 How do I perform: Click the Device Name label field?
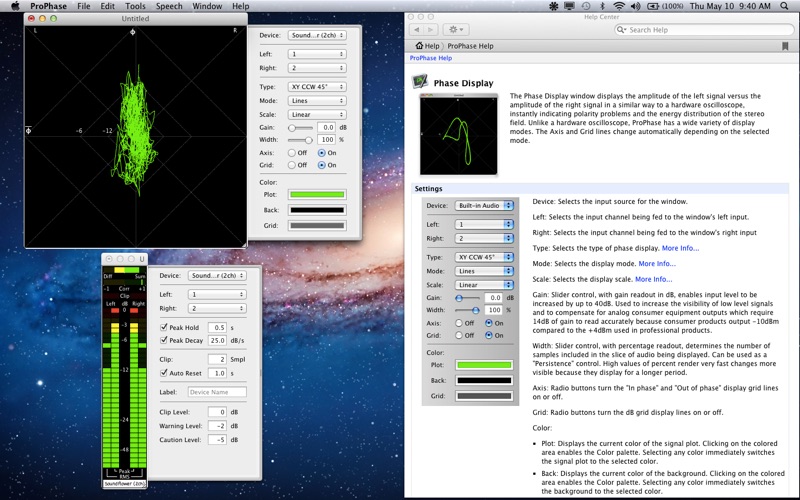point(216,391)
